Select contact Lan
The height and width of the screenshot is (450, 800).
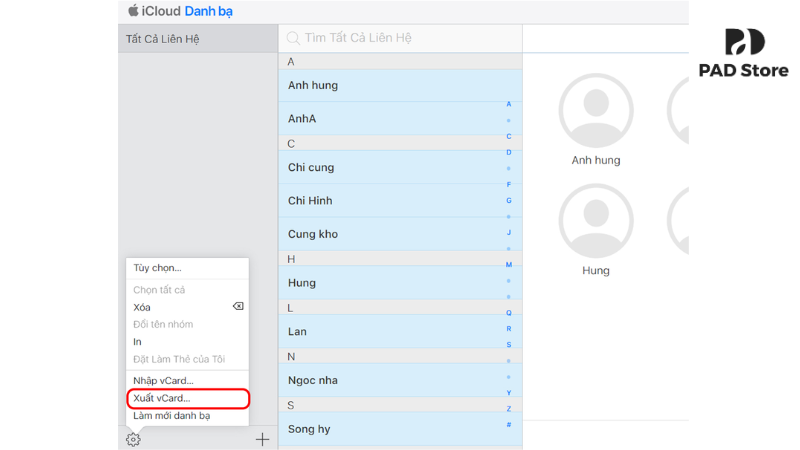tap(401, 332)
